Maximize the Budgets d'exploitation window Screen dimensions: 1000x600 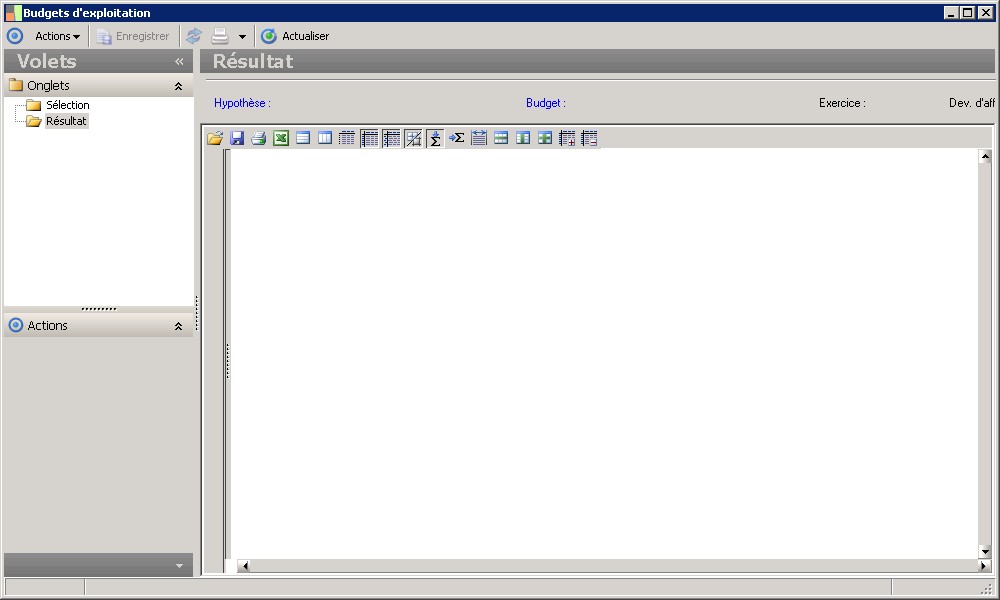[968, 13]
